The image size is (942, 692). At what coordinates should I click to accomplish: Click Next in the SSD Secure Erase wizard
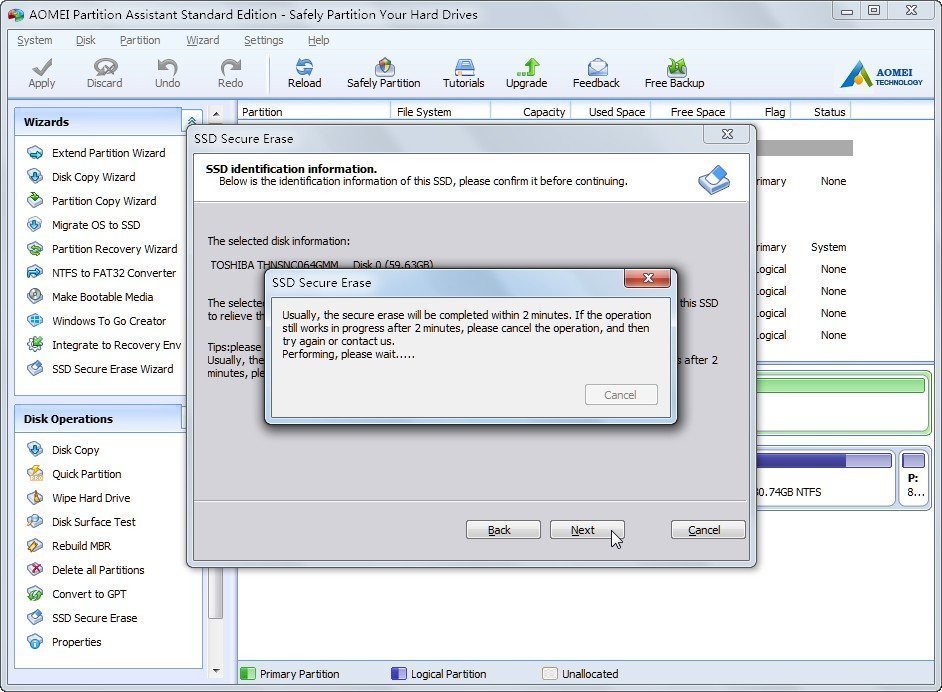[x=588, y=530]
